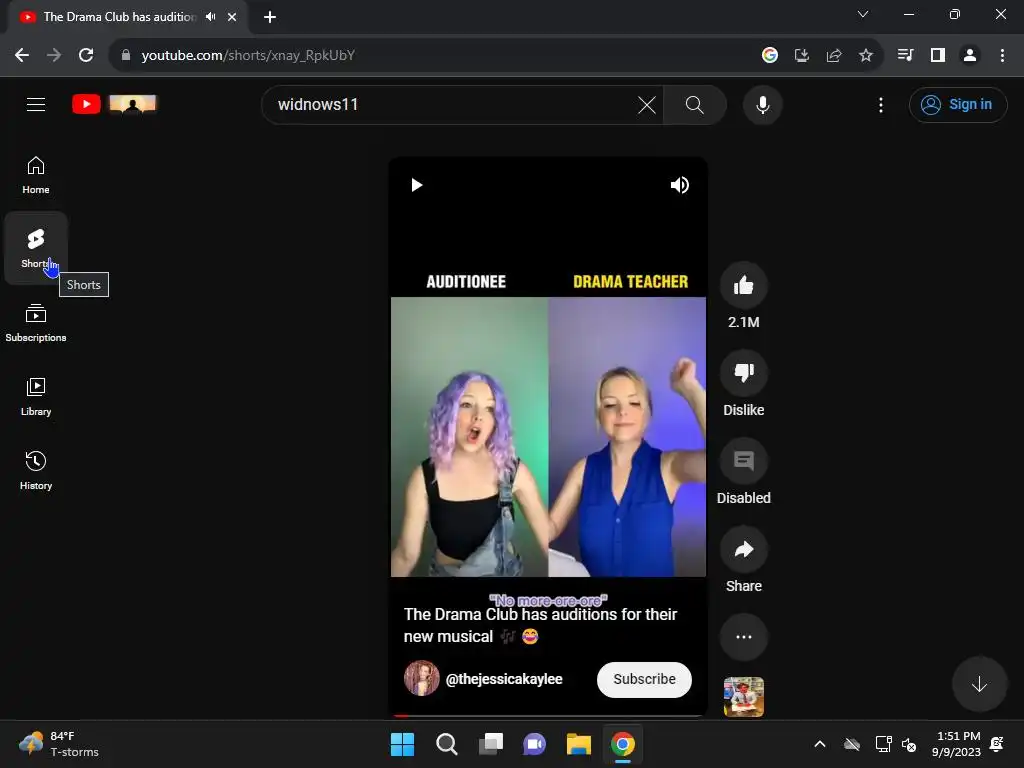1024x768 pixels.
Task: Expand tab search chevron in title bar
Action: pyautogui.click(x=863, y=14)
